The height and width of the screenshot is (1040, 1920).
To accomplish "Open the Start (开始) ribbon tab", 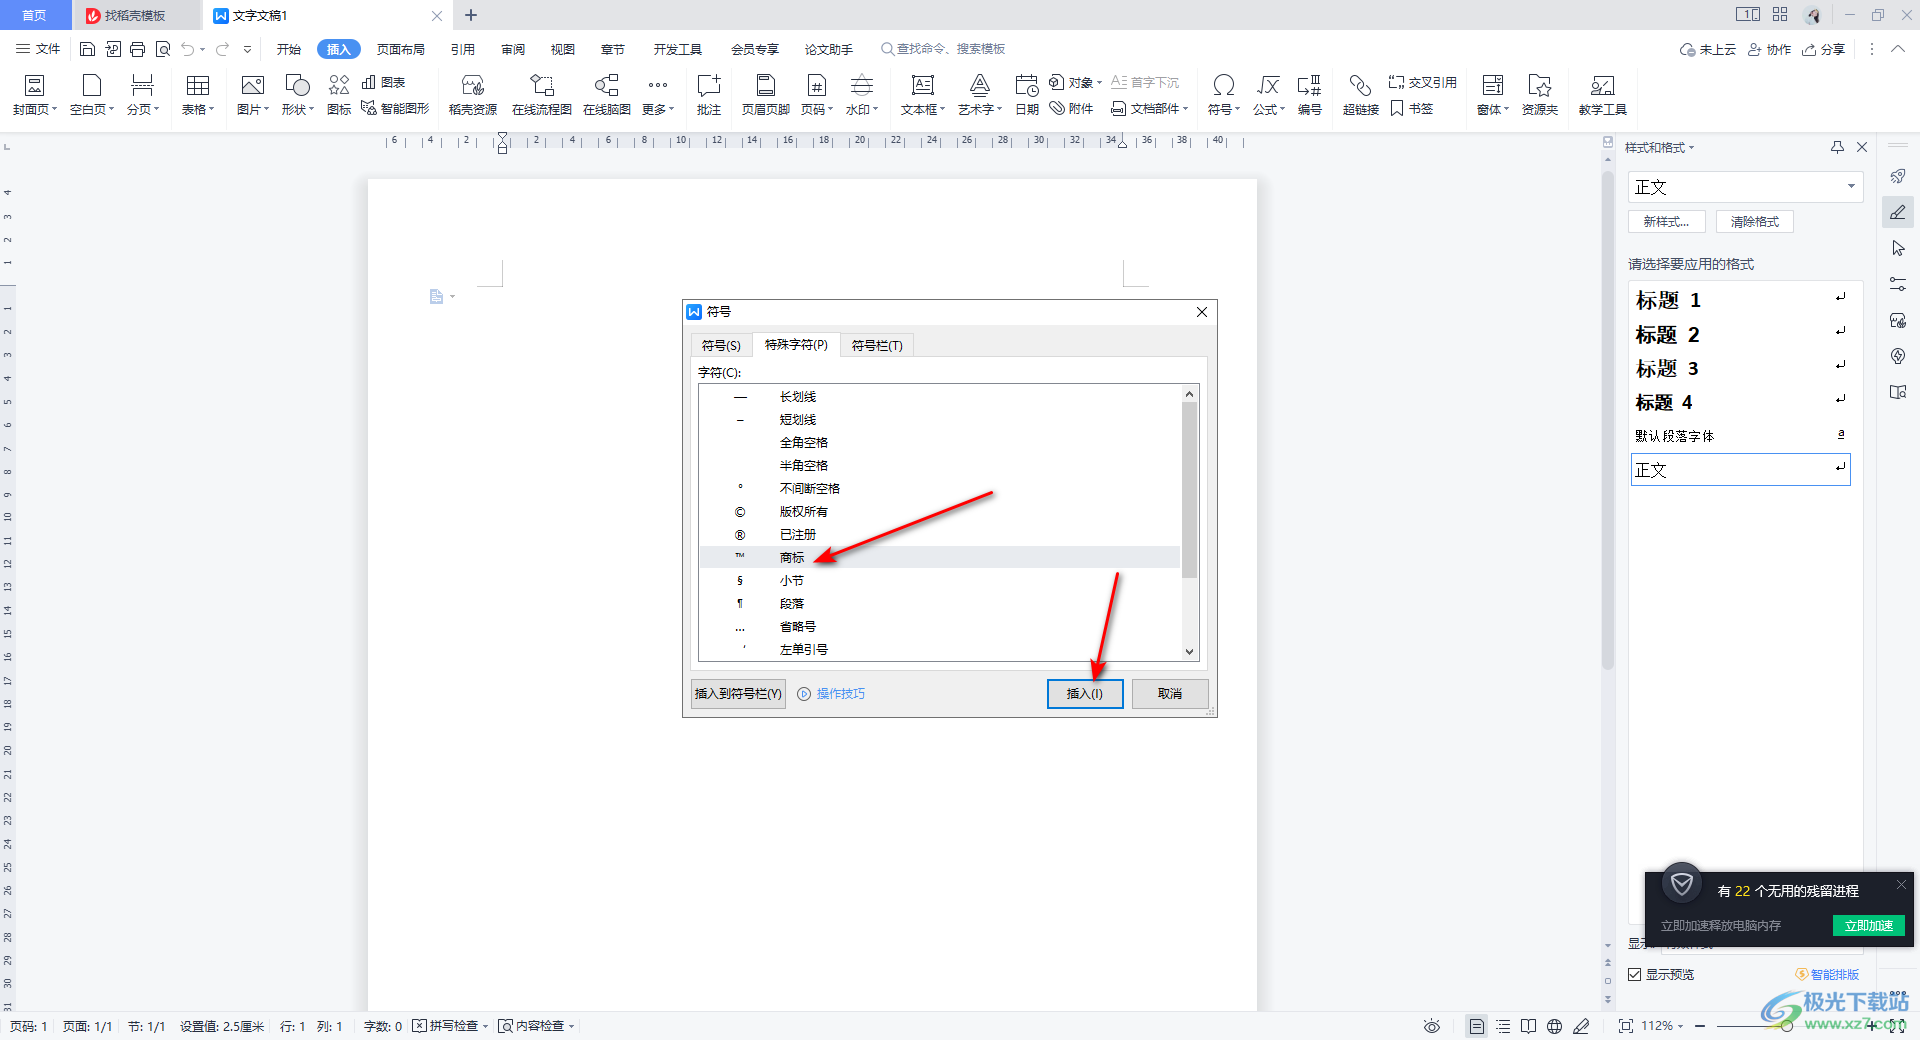I will pos(289,49).
